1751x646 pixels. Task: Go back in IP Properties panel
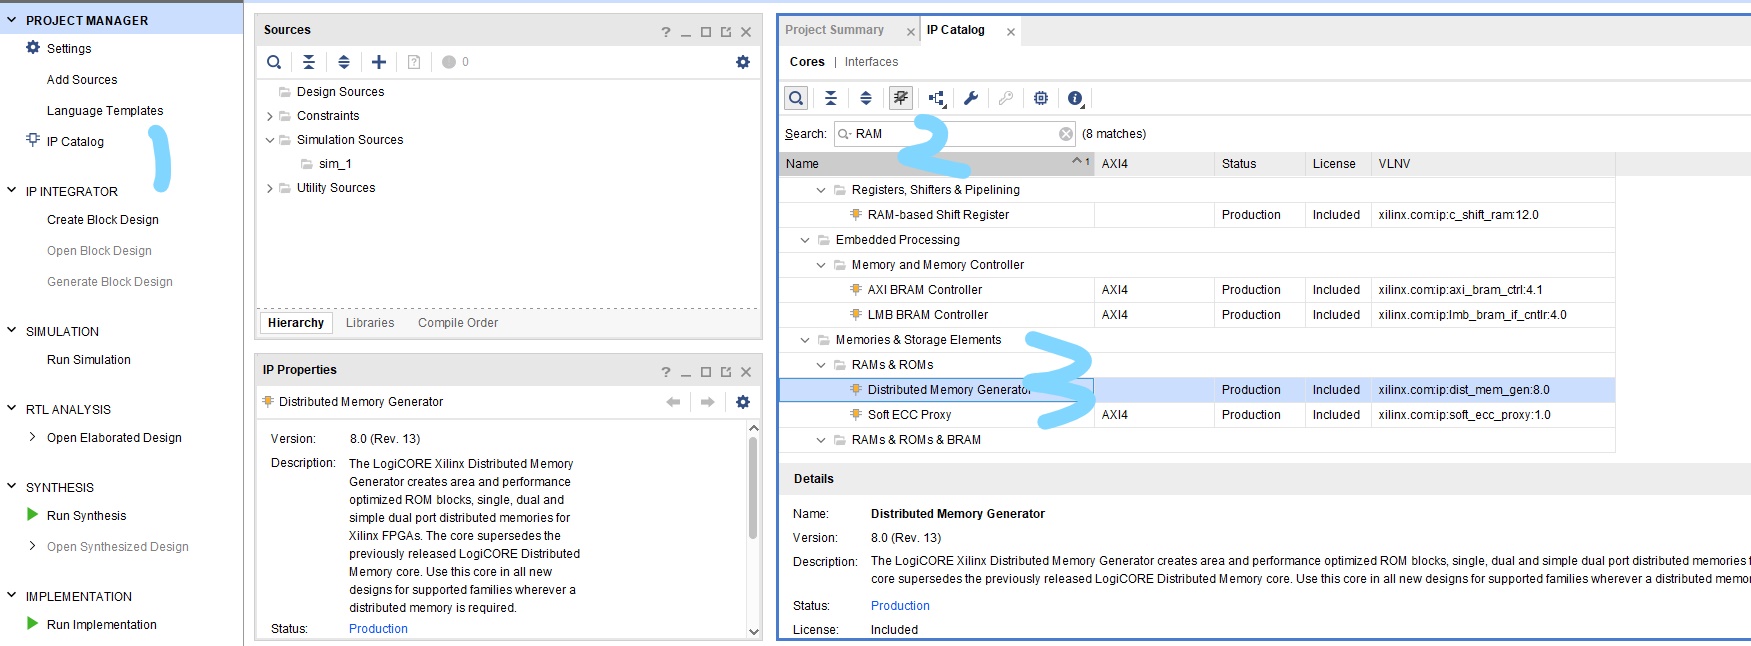coord(673,402)
